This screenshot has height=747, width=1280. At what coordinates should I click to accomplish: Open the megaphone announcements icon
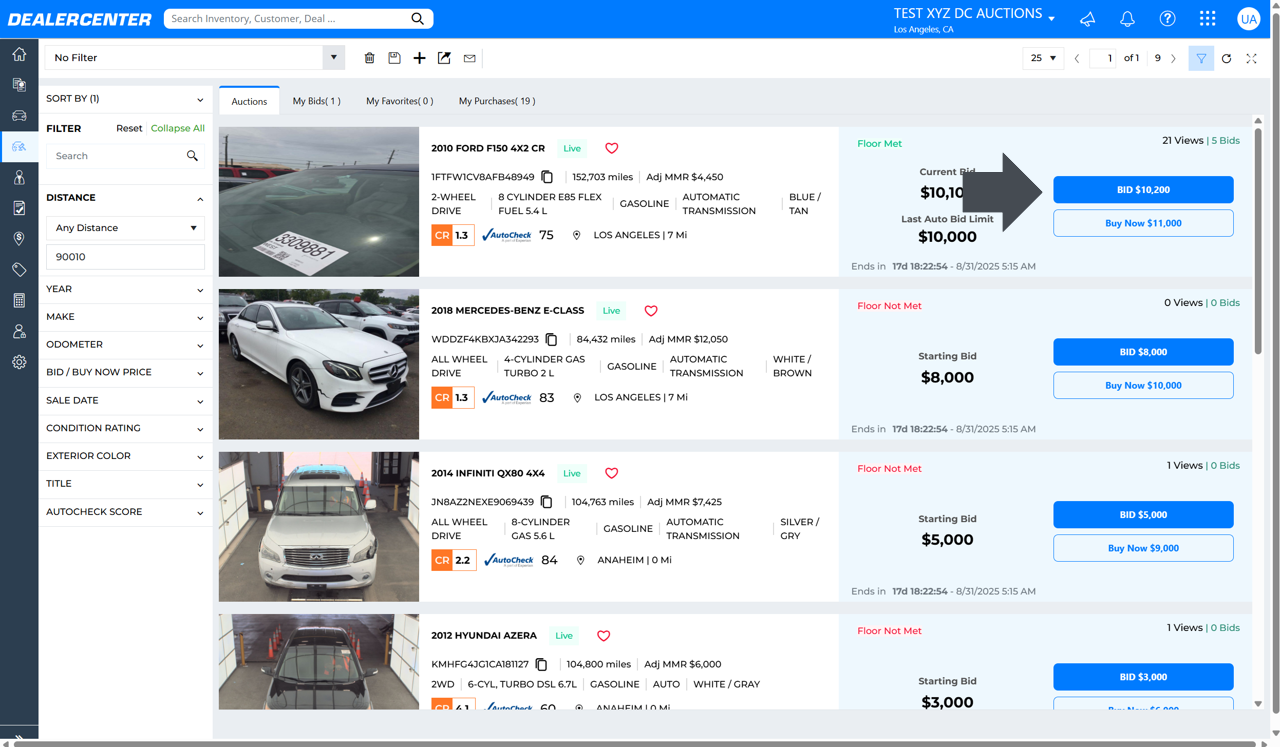pyautogui.click(x=1087, y=19)
